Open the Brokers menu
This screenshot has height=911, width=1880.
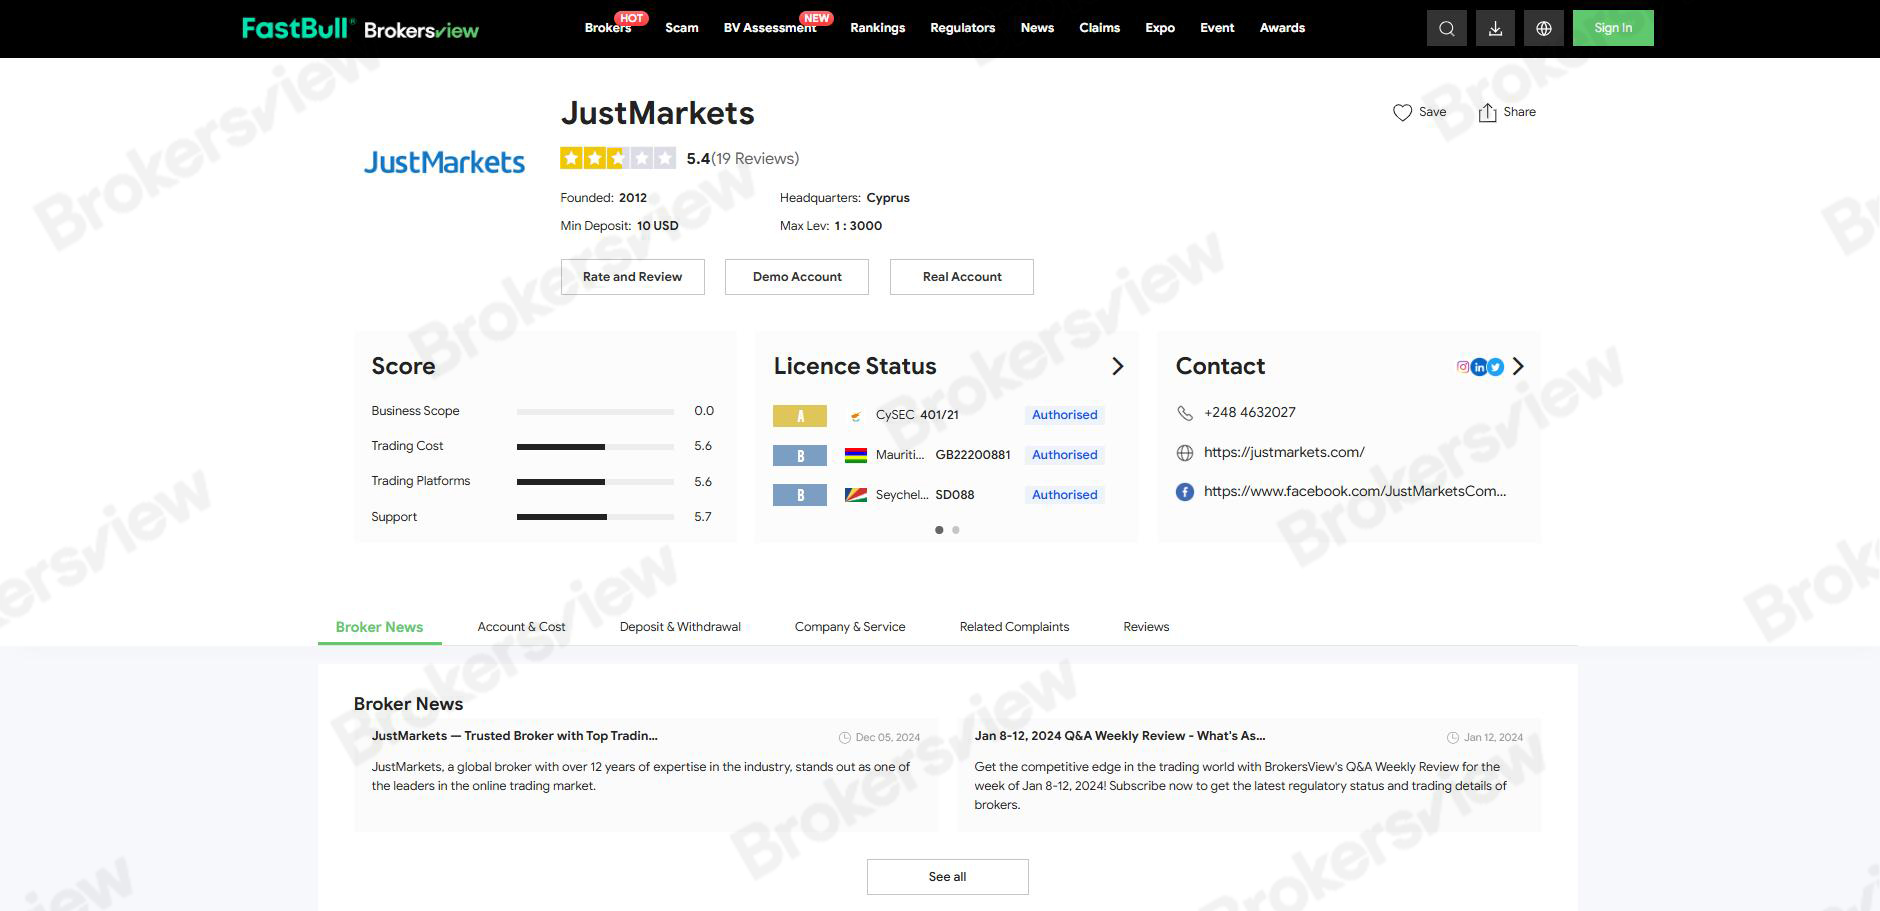coord(608,28)
